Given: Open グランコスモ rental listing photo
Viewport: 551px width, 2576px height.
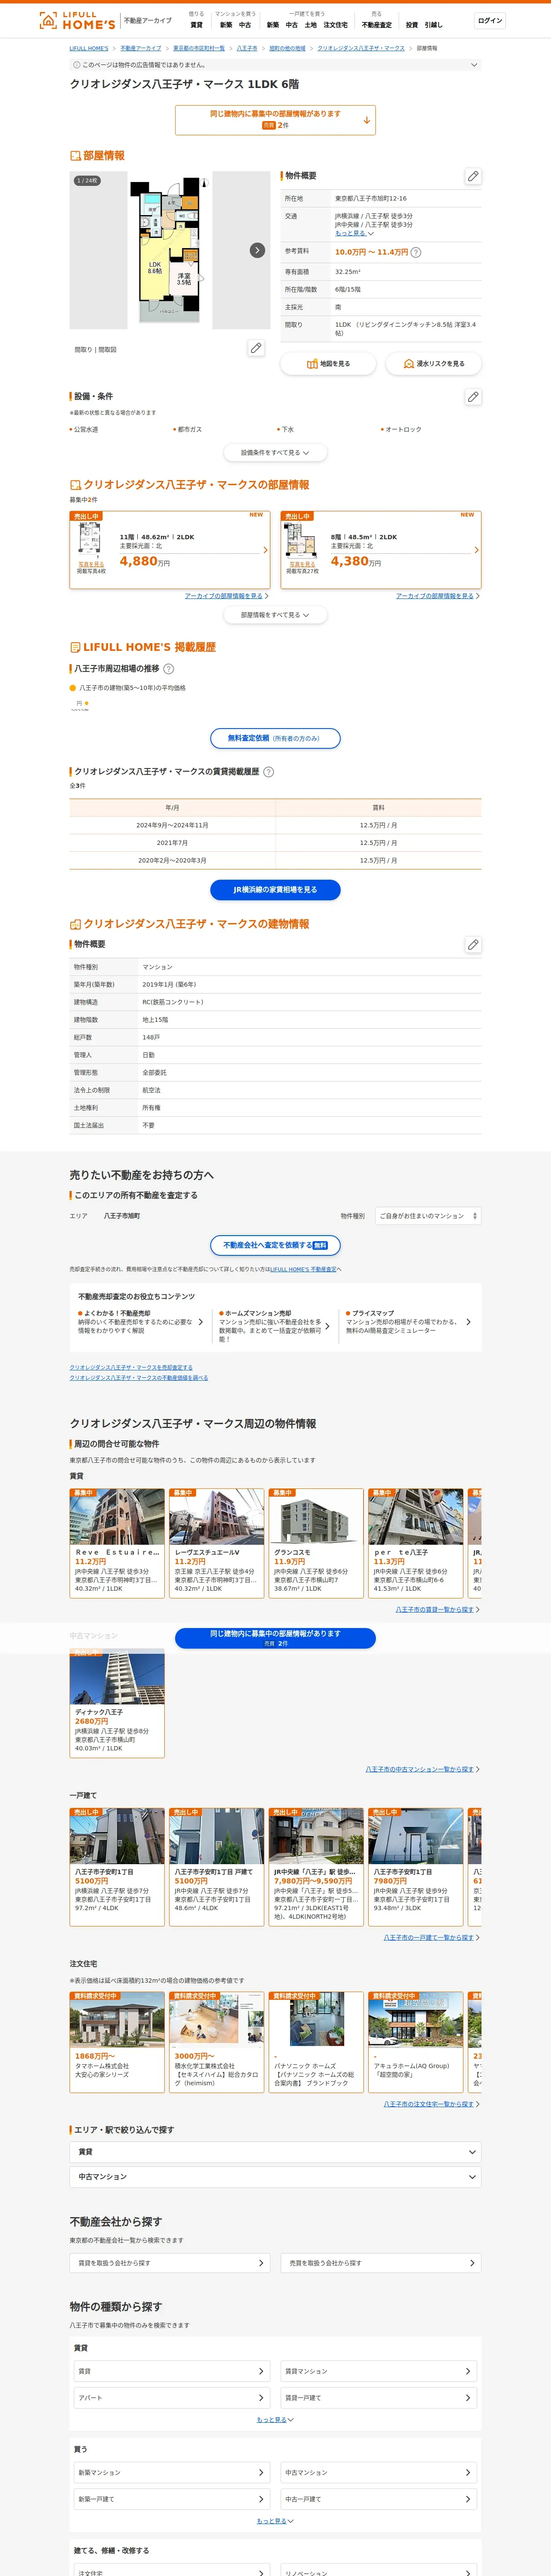Looking at the screenshot, I should pyautogui.click(x=316, y=1517).
